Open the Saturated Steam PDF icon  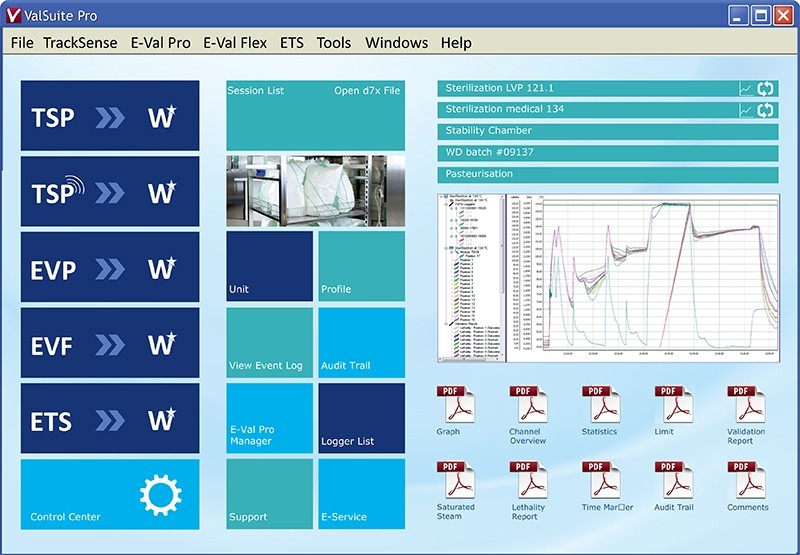(456, 480)
